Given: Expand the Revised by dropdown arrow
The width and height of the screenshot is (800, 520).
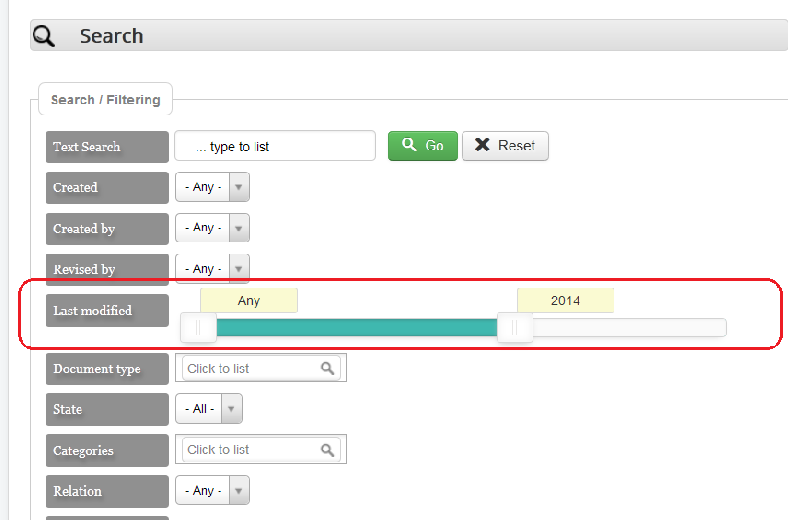Looking at the screenshot, I should click(x=239, y=268).
